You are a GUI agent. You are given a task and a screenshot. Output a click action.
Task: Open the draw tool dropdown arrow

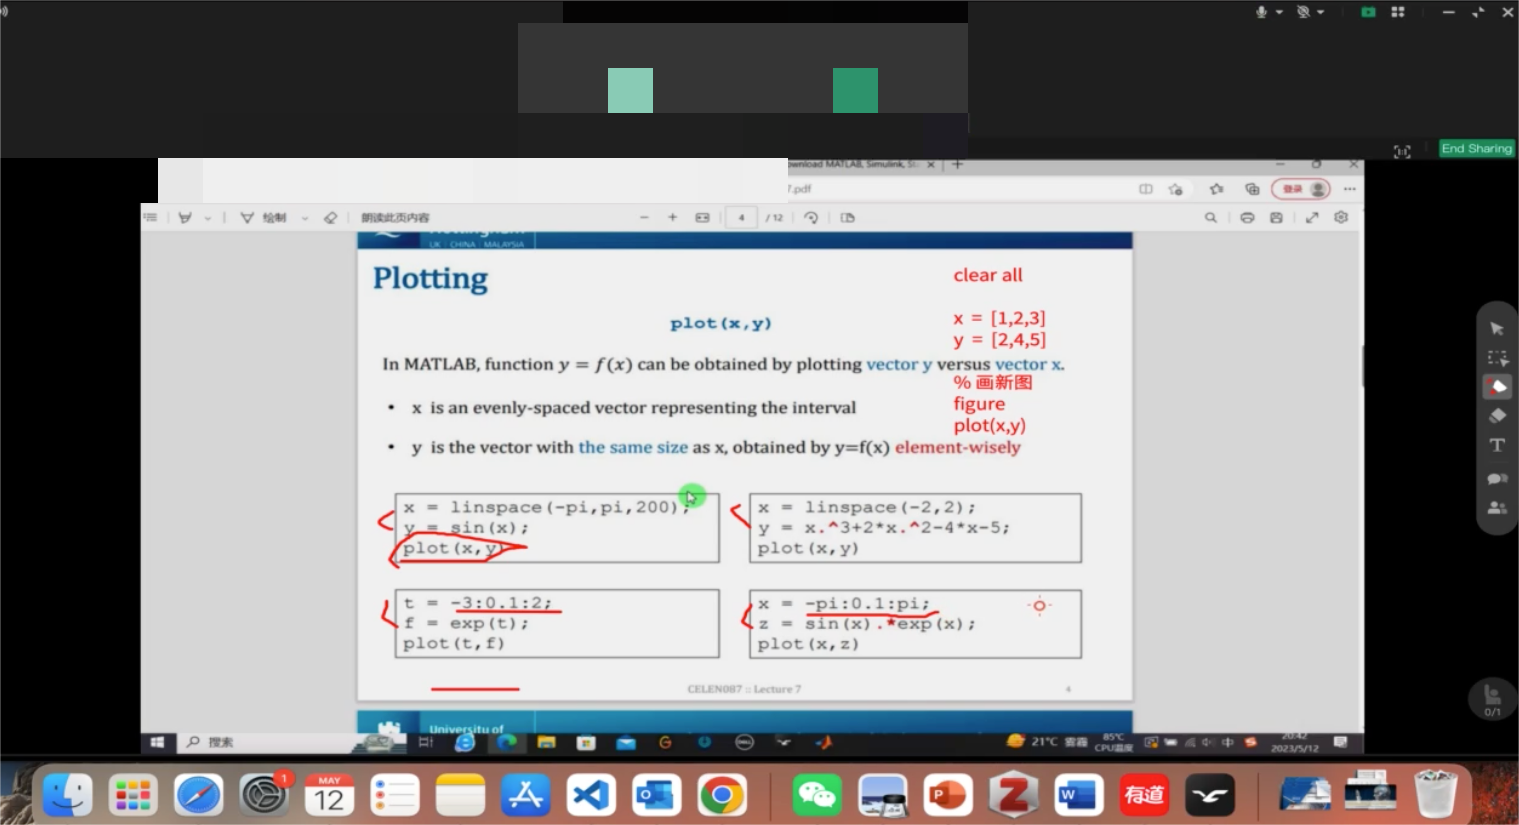coord(305,218)
